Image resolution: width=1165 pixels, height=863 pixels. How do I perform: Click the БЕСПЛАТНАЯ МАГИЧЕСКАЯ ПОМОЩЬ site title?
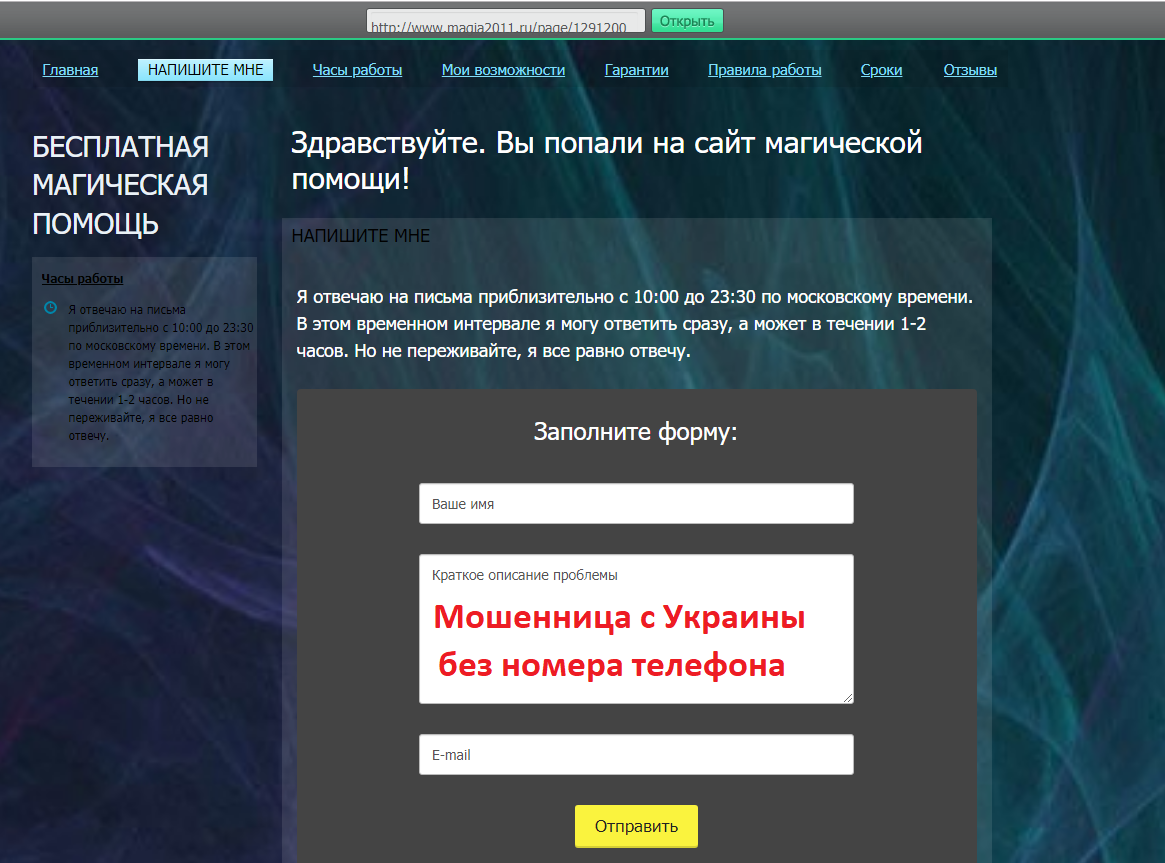pos(120,186)
